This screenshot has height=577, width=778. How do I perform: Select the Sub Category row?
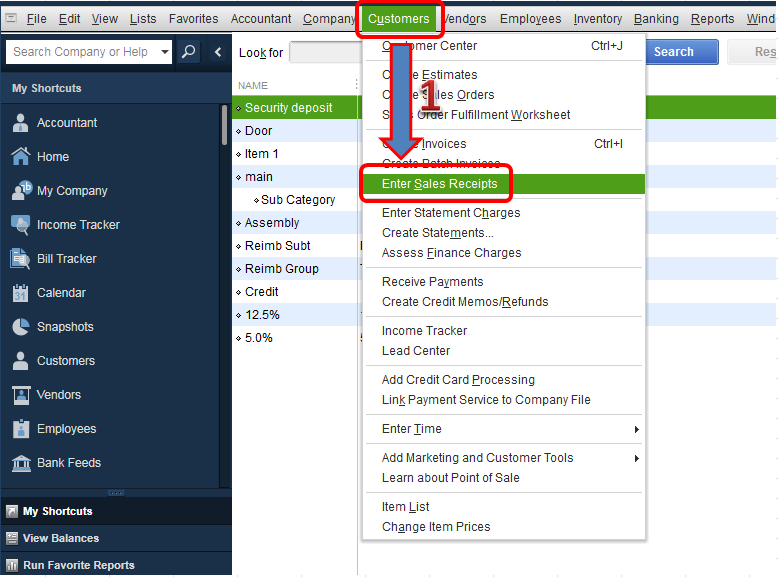coord(295,199)
